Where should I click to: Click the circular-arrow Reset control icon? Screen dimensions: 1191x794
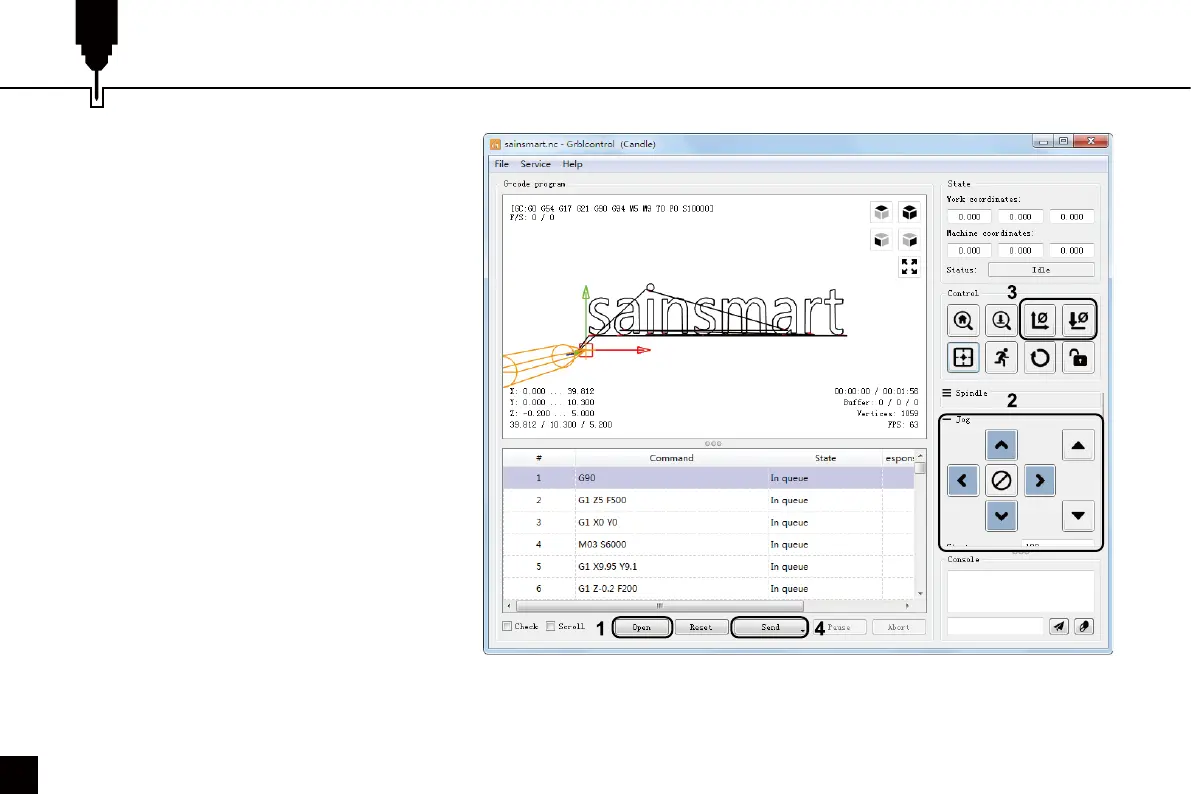pyautogui.click(x=1040, y=358)
